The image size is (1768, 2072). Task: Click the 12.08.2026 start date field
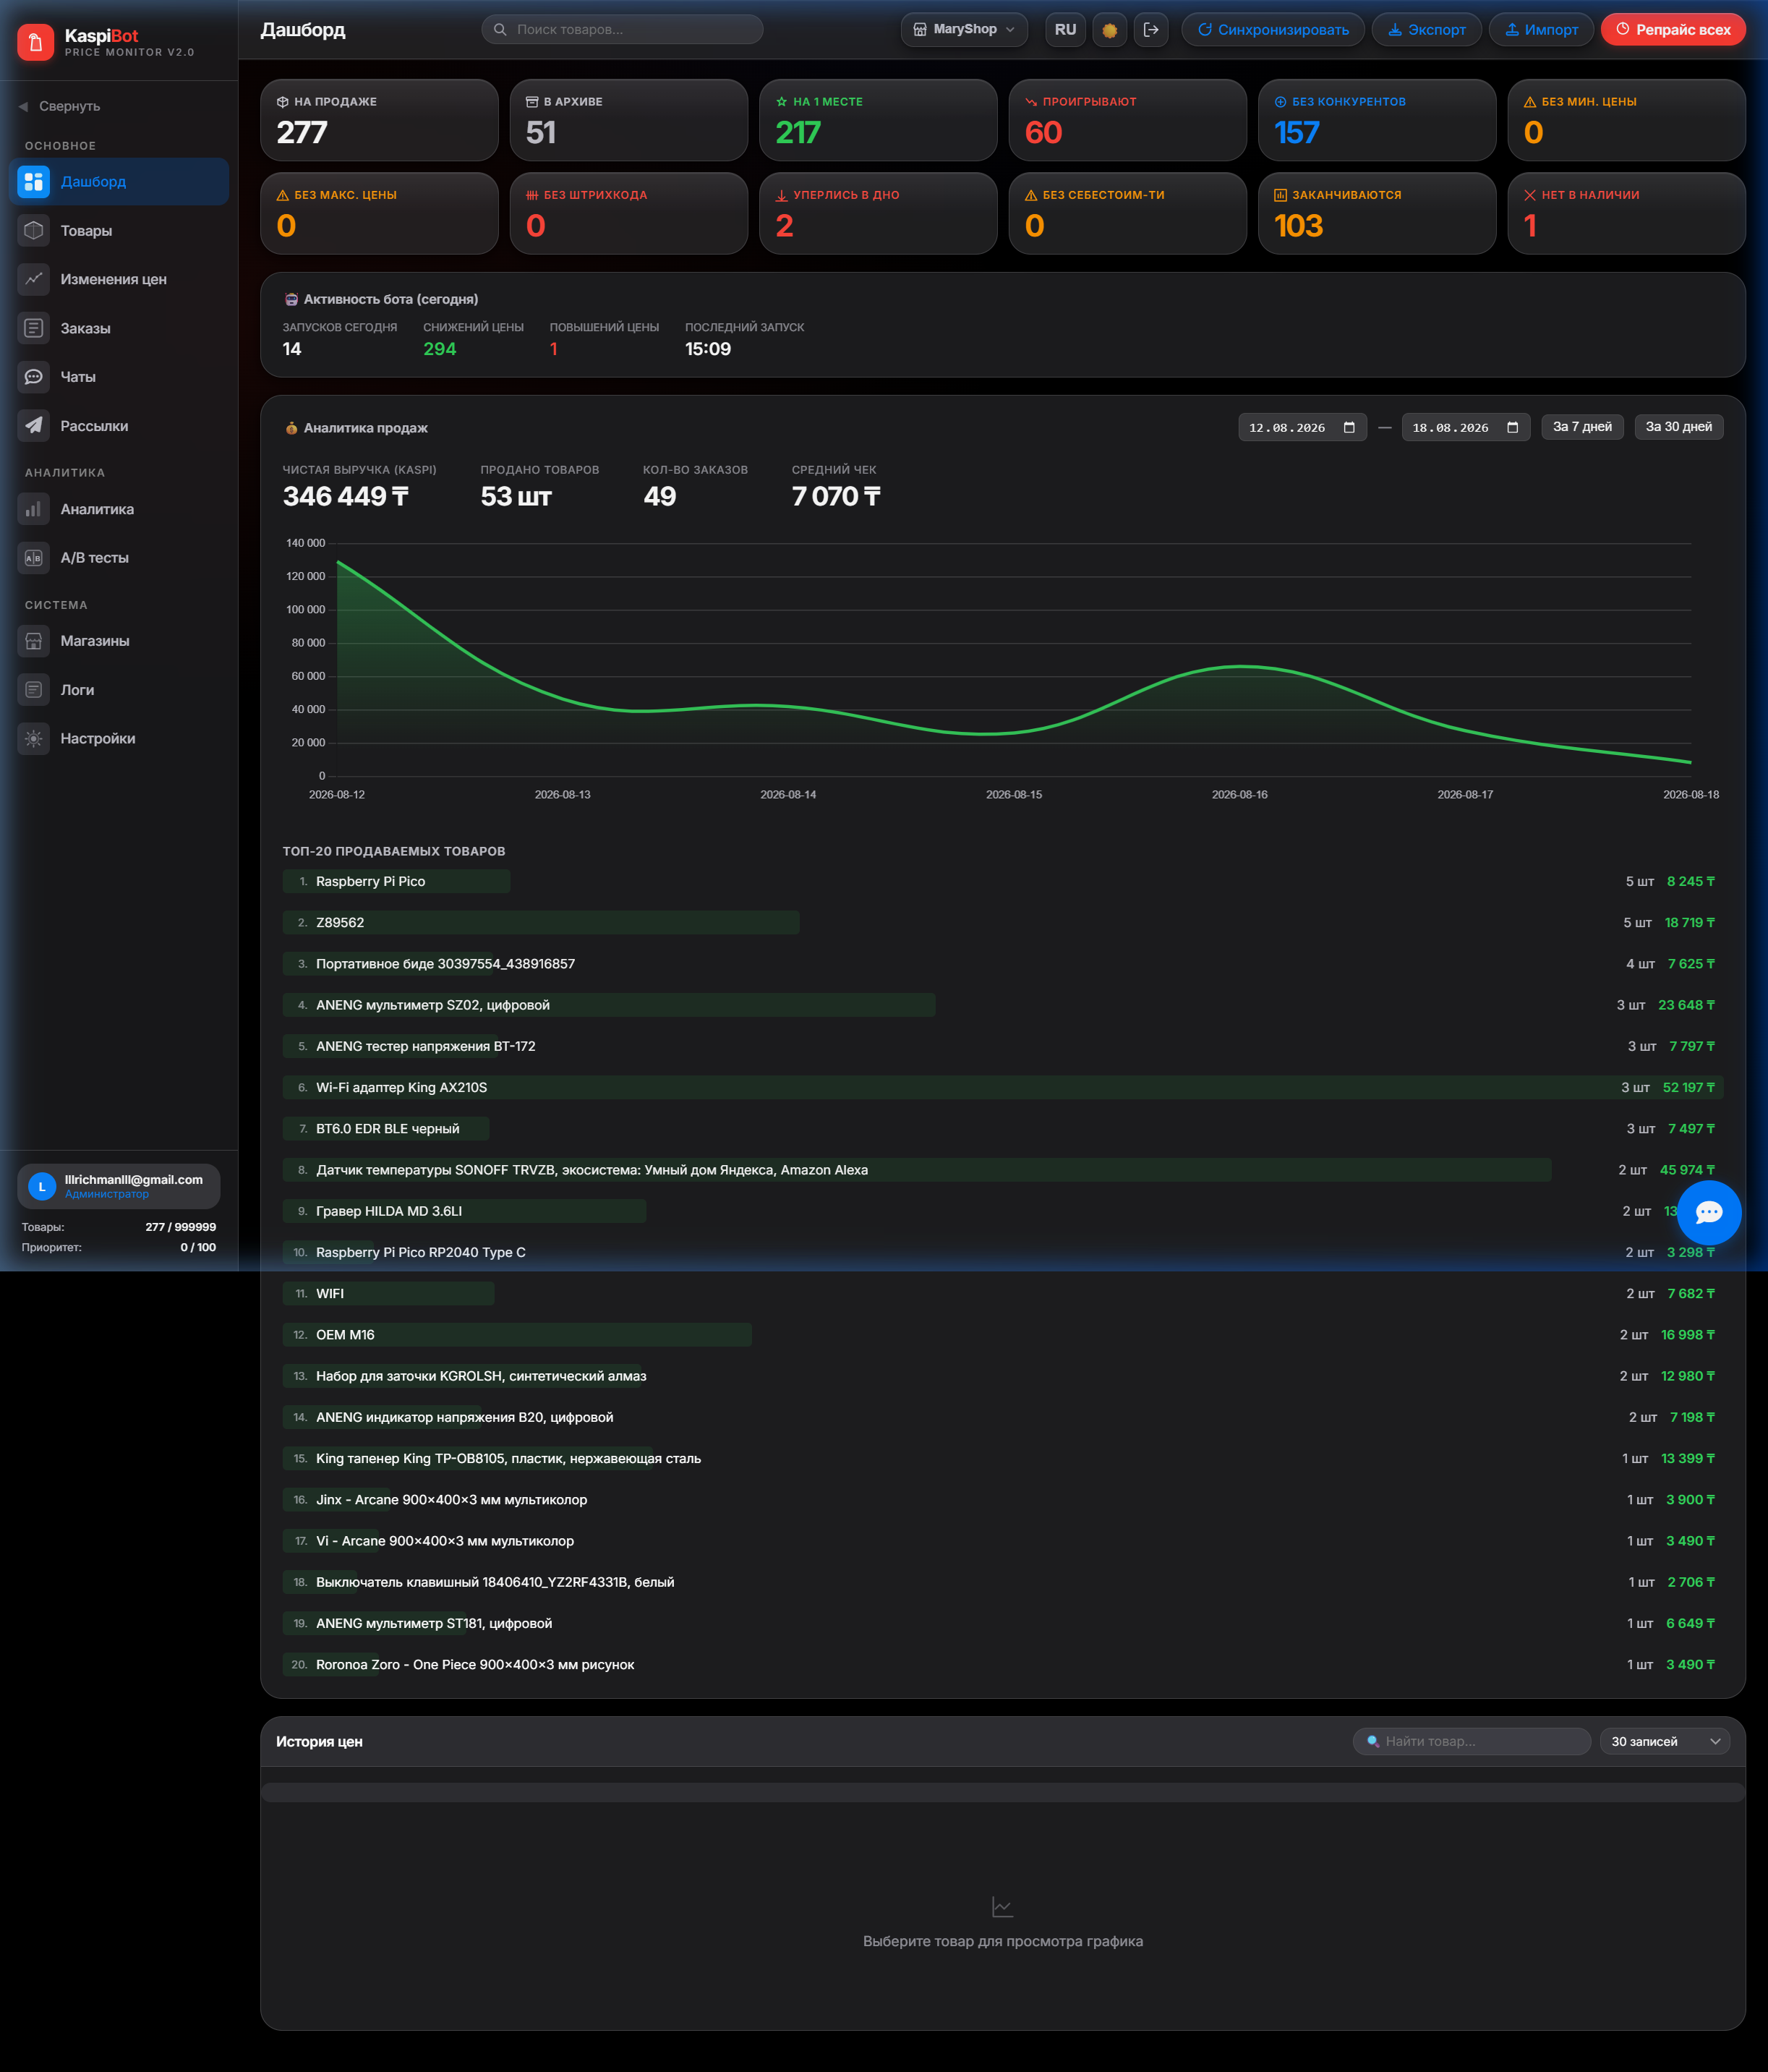pyautogui.click(x=1302, y=427)
